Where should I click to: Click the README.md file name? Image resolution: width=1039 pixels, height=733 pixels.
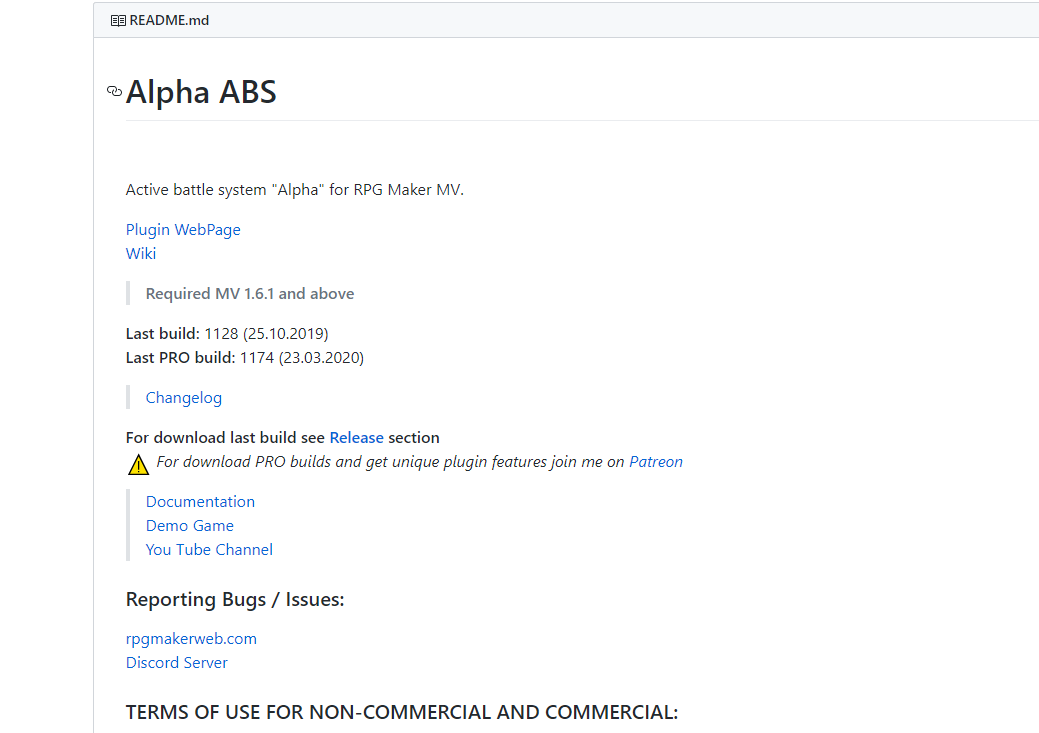point(169,21)
